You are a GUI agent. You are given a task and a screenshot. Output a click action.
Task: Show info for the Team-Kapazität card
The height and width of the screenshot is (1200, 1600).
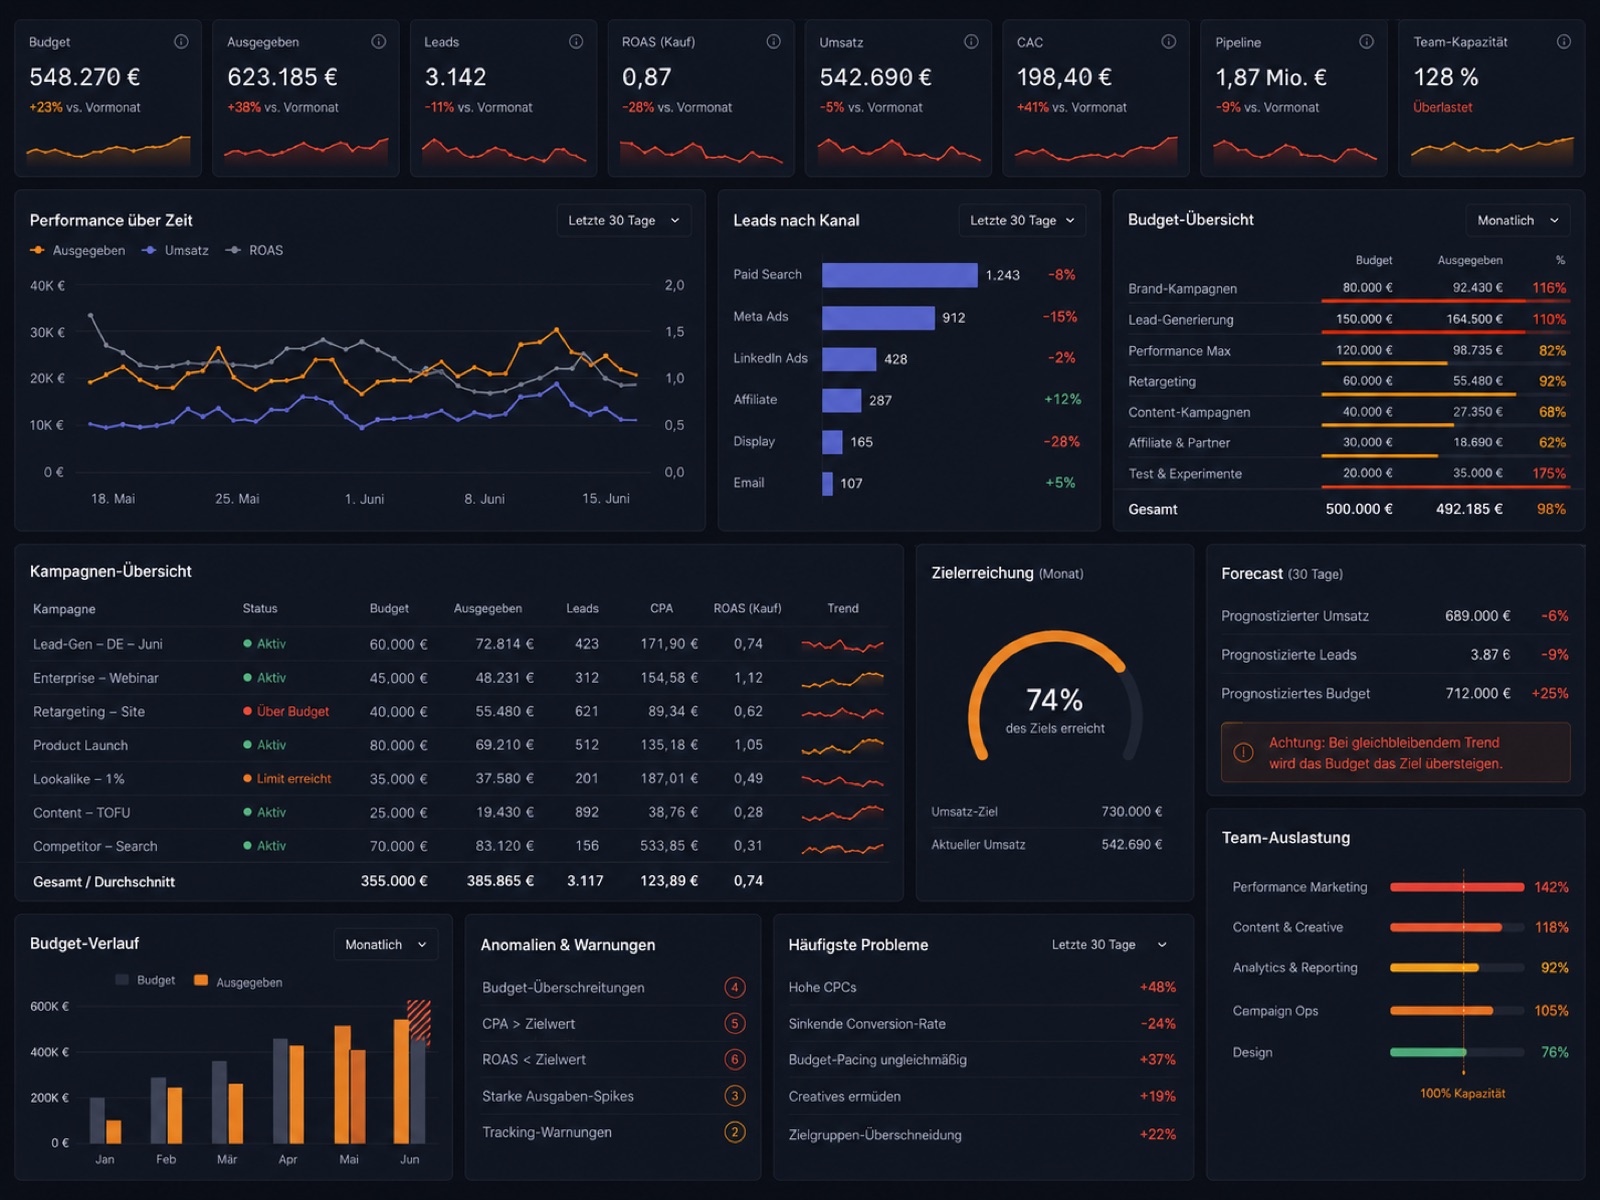pos(1564,42)
